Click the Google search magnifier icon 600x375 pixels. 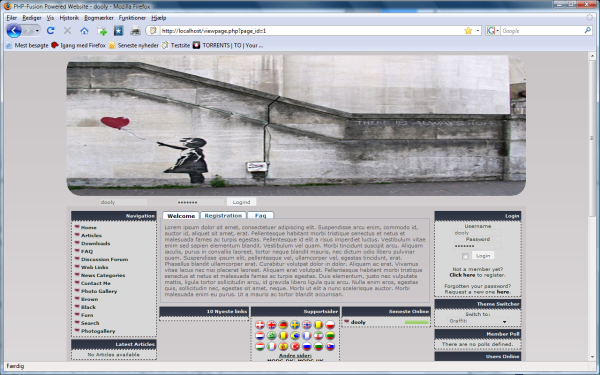pos(587,31)
